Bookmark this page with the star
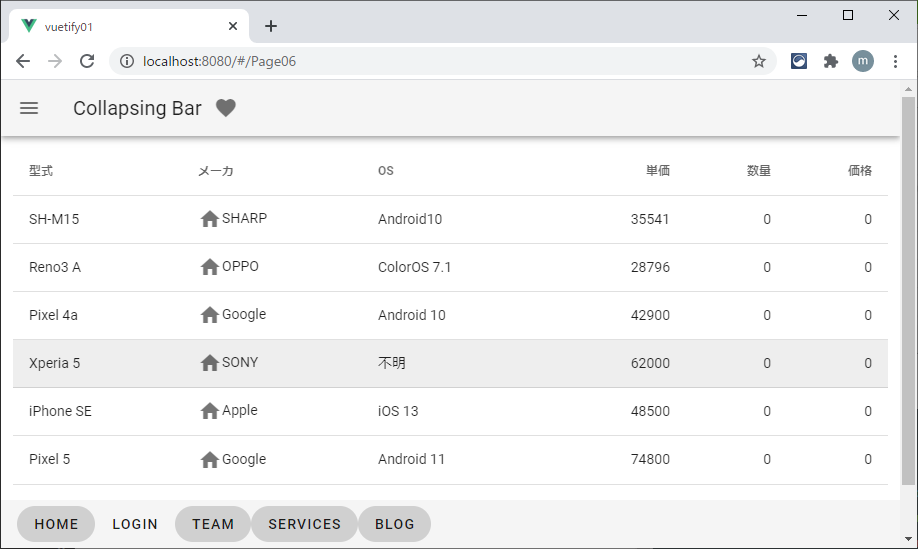 point(759,61)
